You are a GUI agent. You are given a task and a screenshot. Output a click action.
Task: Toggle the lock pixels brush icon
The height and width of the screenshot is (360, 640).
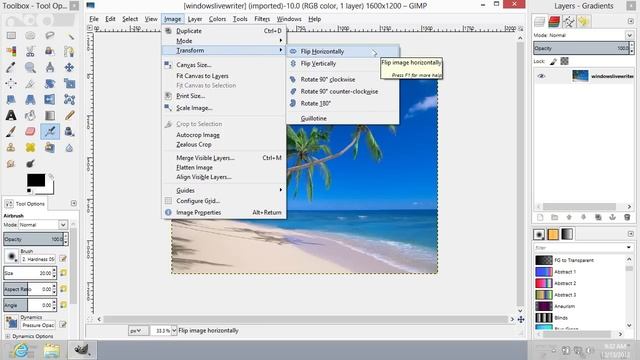[553, 61]
